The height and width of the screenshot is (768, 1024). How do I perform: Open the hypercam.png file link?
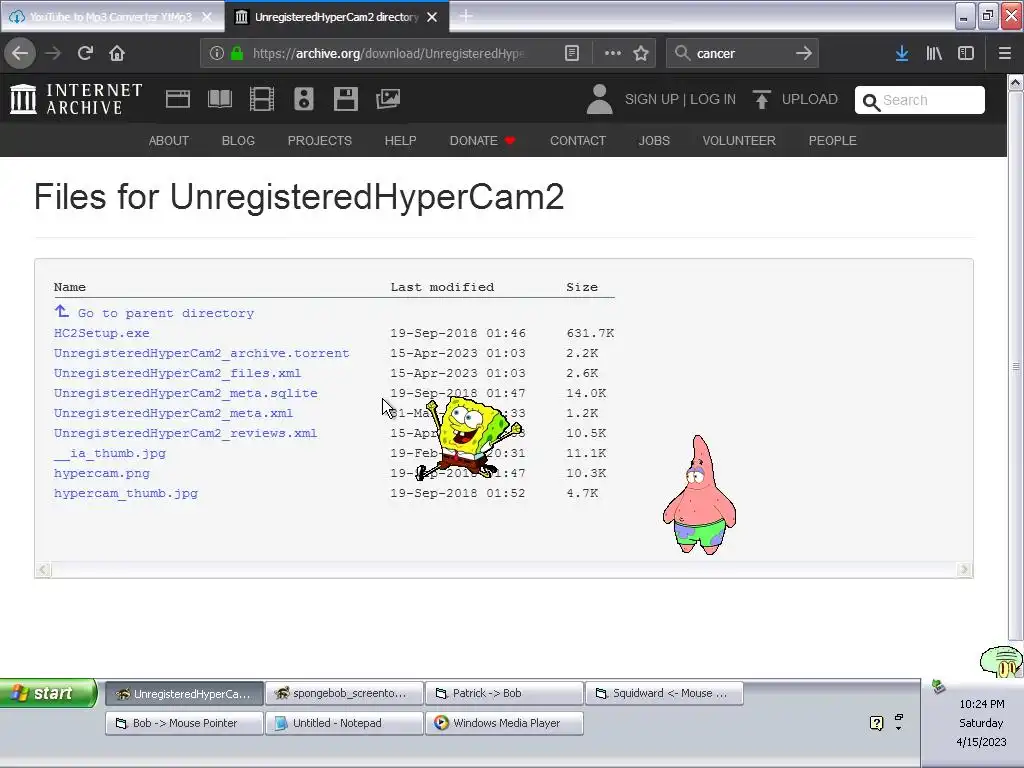coord(101,473)
